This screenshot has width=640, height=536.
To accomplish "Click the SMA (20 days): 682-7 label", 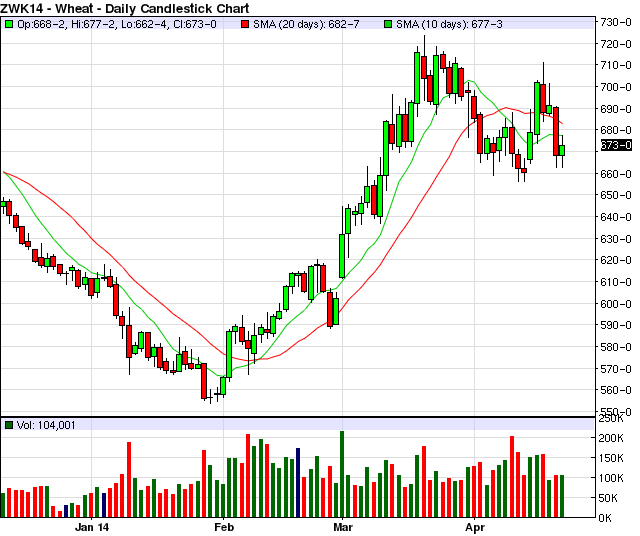I will point(306,24).
